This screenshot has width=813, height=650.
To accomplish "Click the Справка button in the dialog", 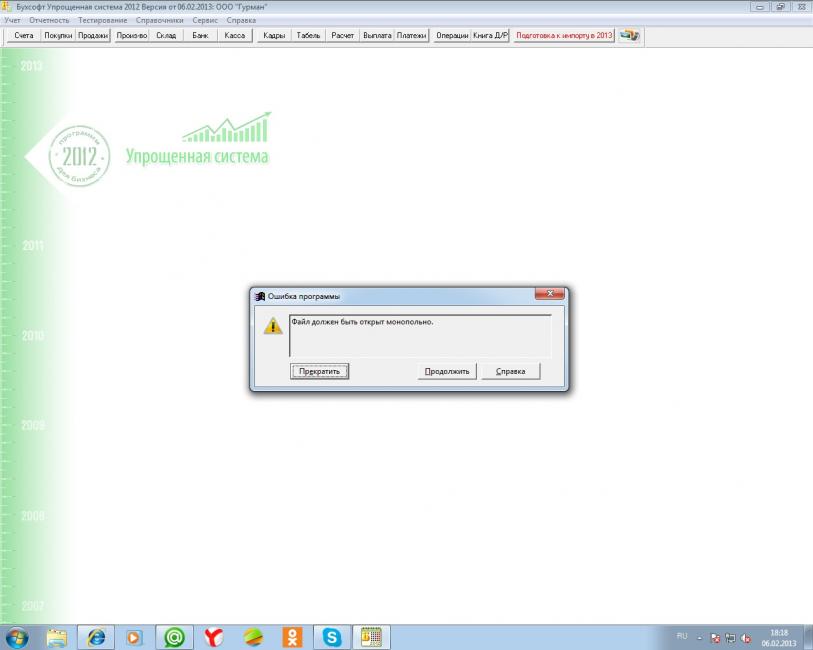I will (x=510, y=371).
